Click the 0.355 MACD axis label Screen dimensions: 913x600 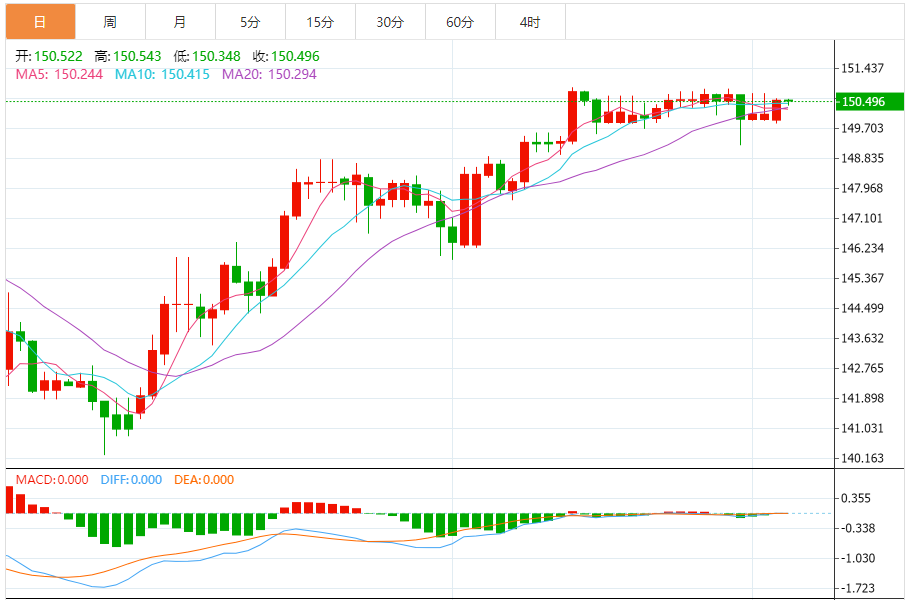click(856, 498)
